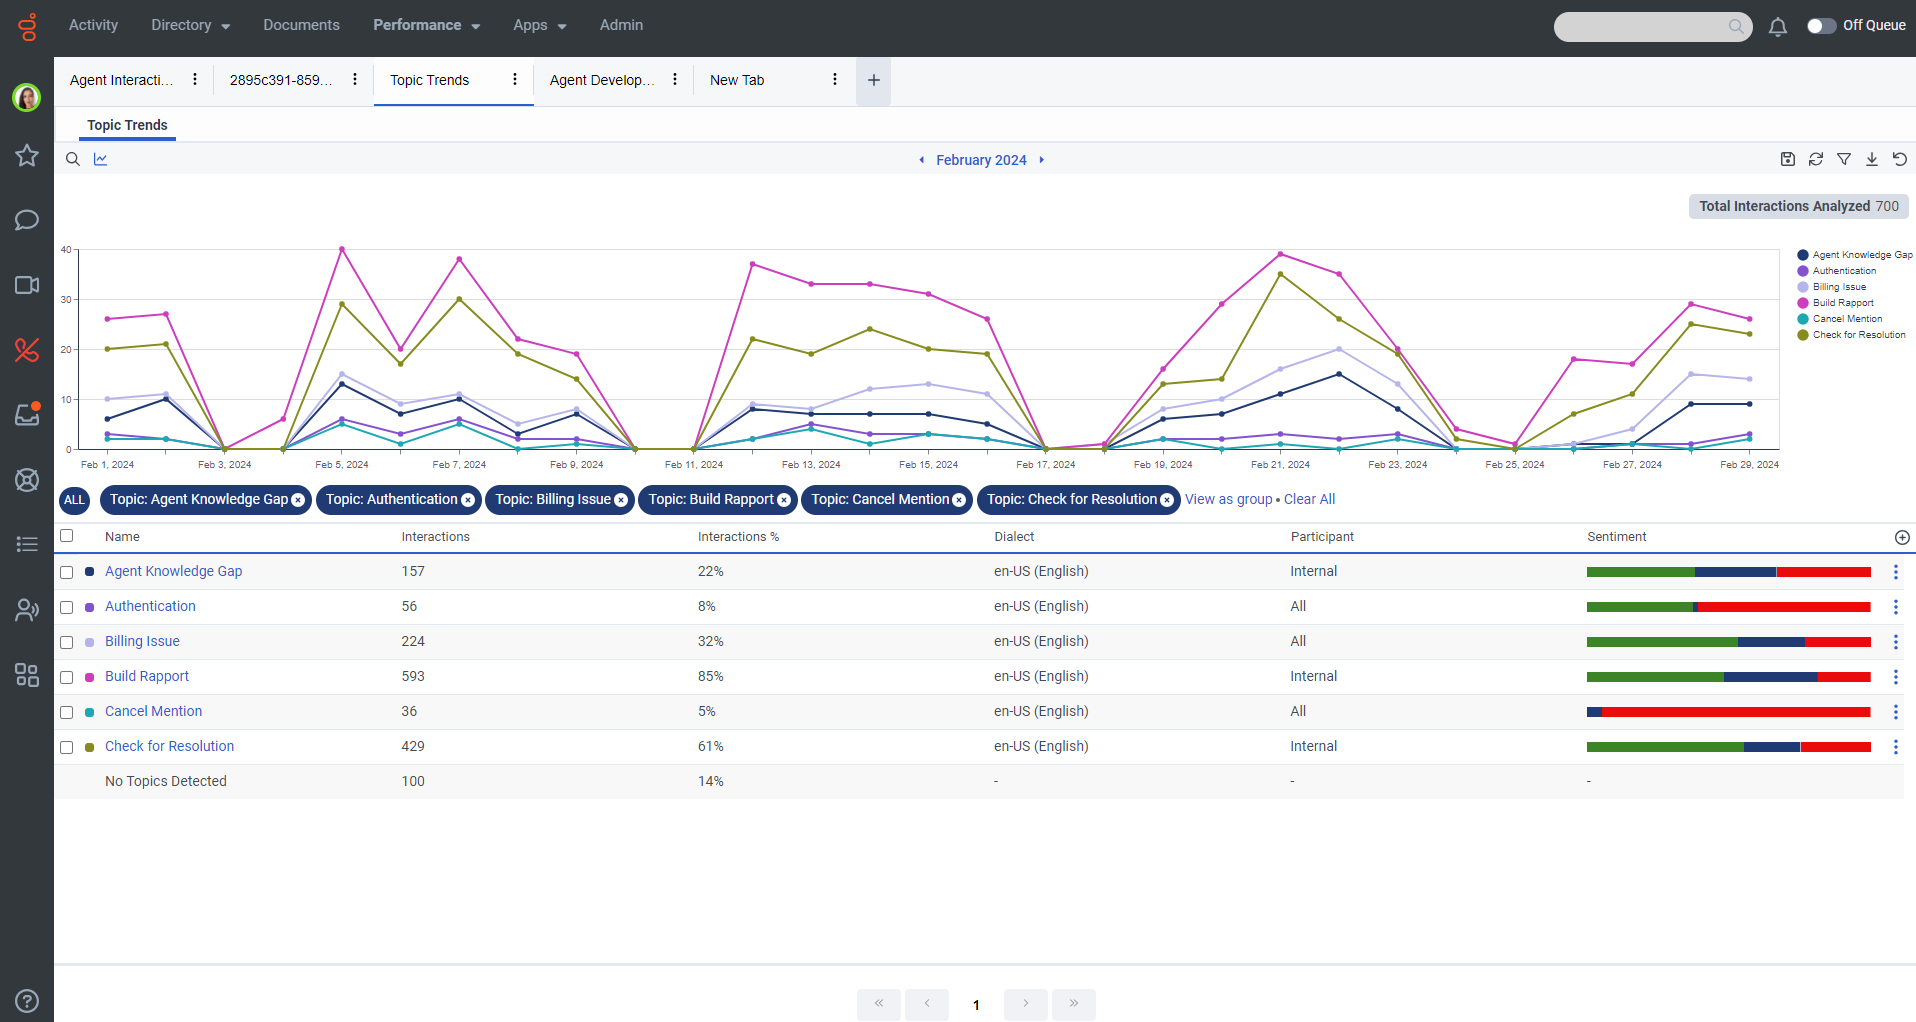Click the View as group link
Image resolution: width=1916 pixels, height=1022 pixels.
tap(1229, 499)
